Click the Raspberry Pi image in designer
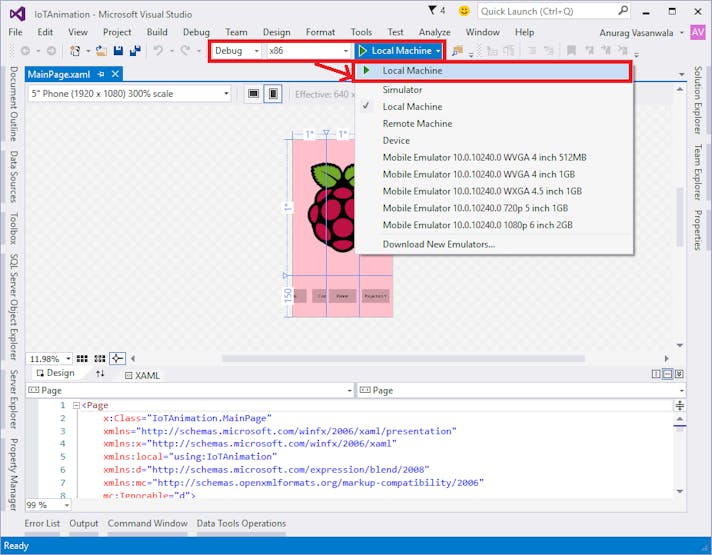This screenshot has width=712, height=555. click(x=331, y=208)
